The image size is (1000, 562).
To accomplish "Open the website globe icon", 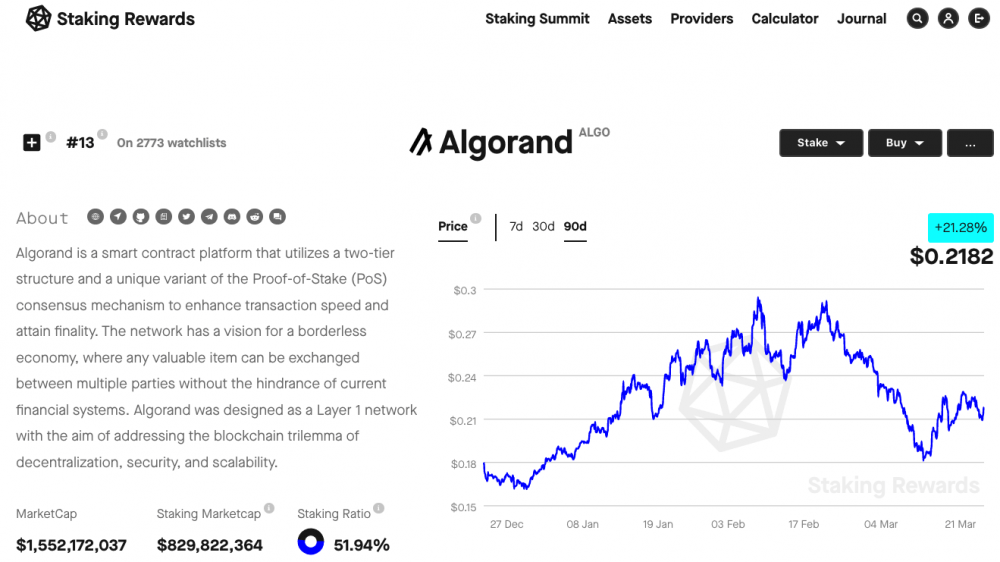I will click(x=96, y=217).
